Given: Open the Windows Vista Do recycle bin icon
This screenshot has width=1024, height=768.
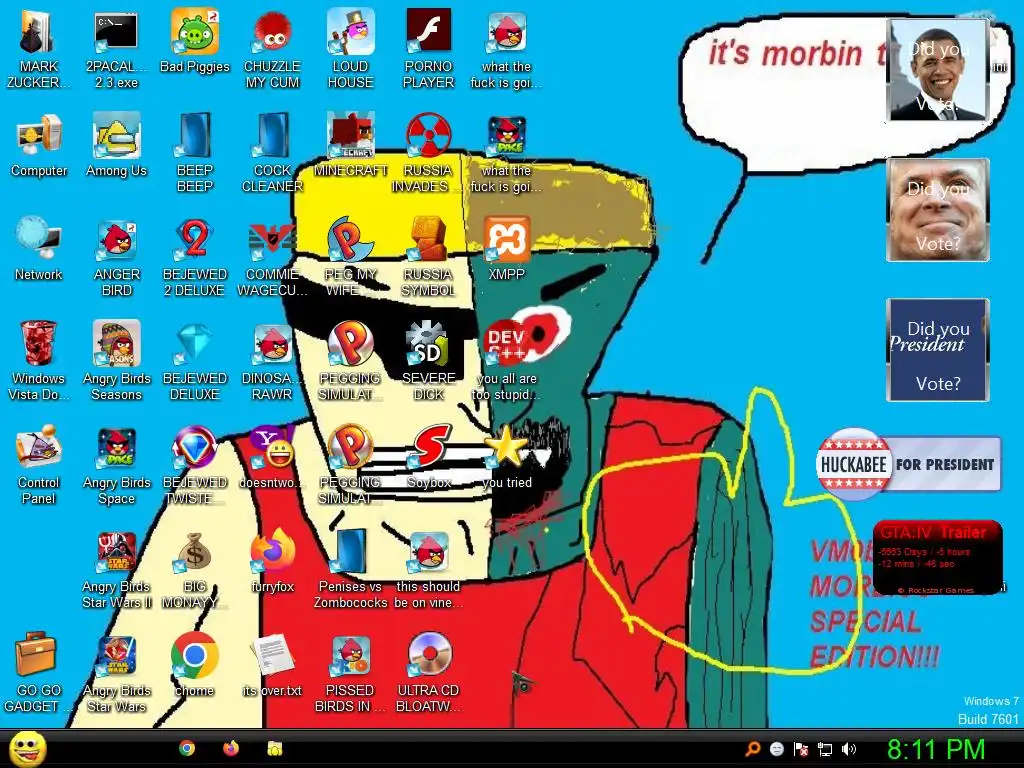Looking at the screenshot, I should coord(39,361).
